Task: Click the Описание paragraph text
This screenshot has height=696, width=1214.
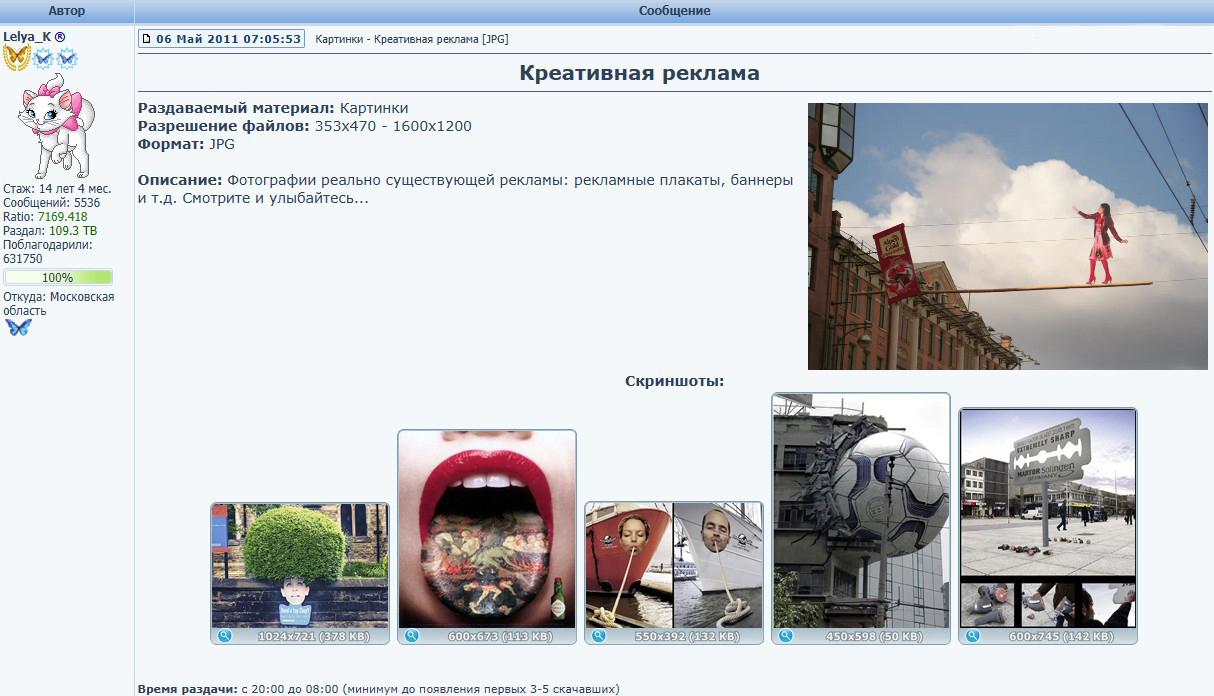Action: 466,189
